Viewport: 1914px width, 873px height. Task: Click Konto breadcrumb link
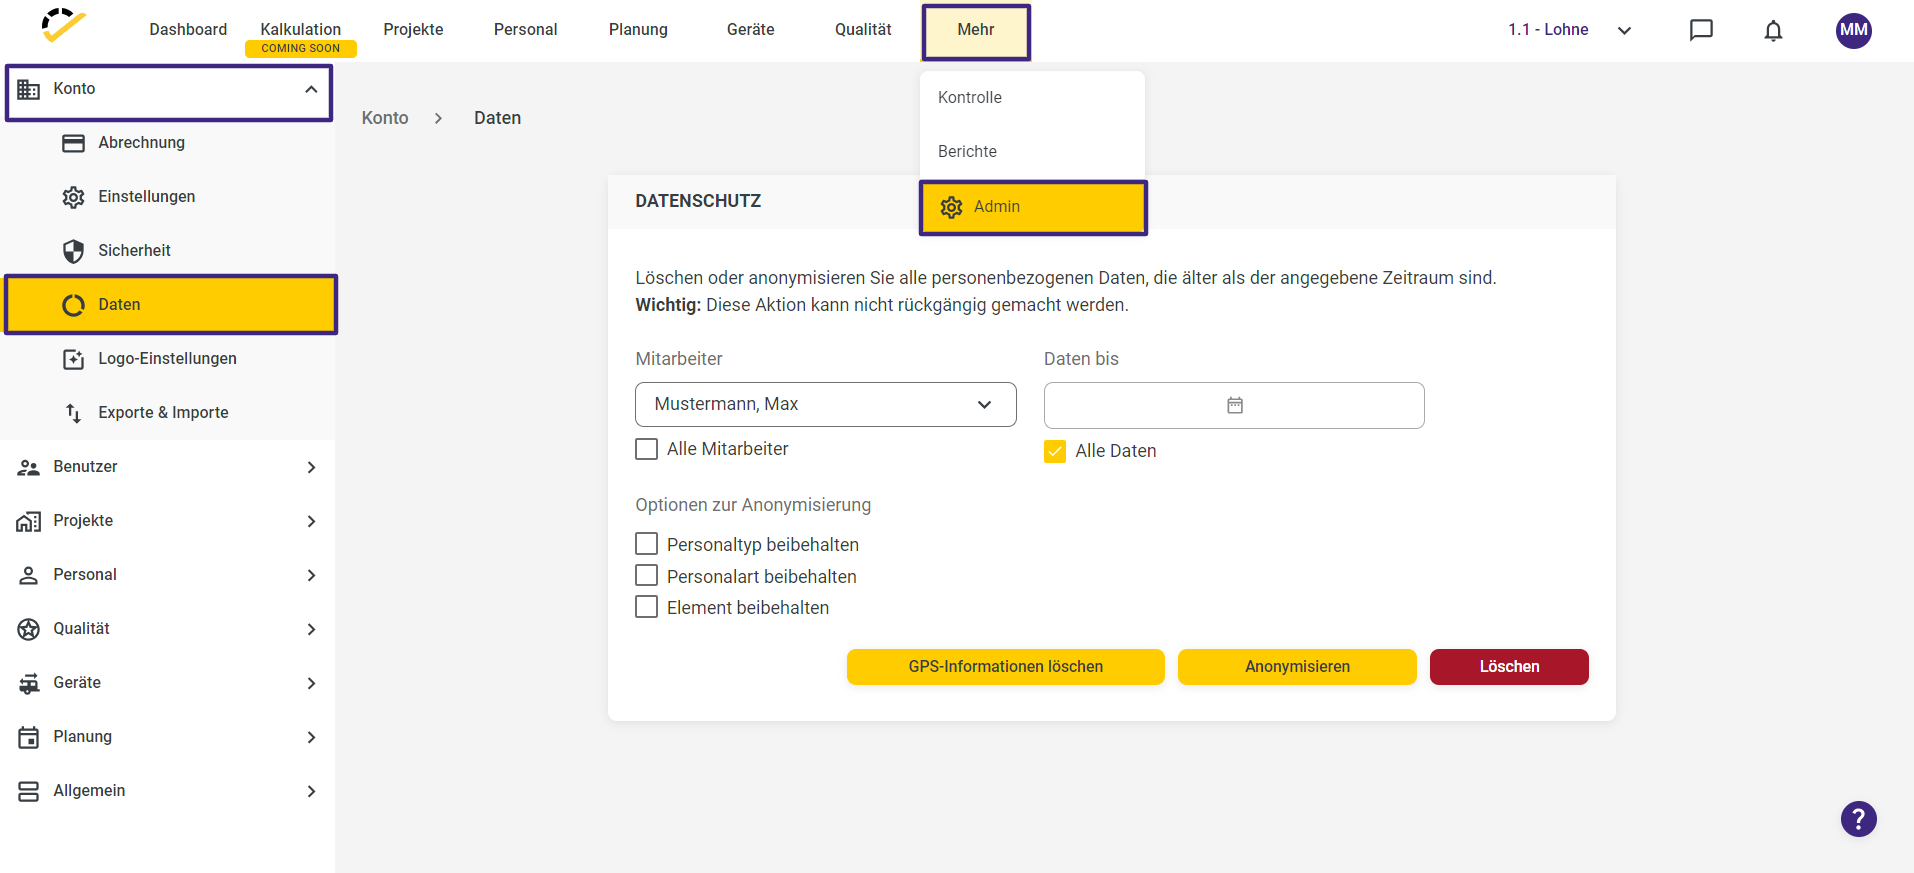coord(385,118)
